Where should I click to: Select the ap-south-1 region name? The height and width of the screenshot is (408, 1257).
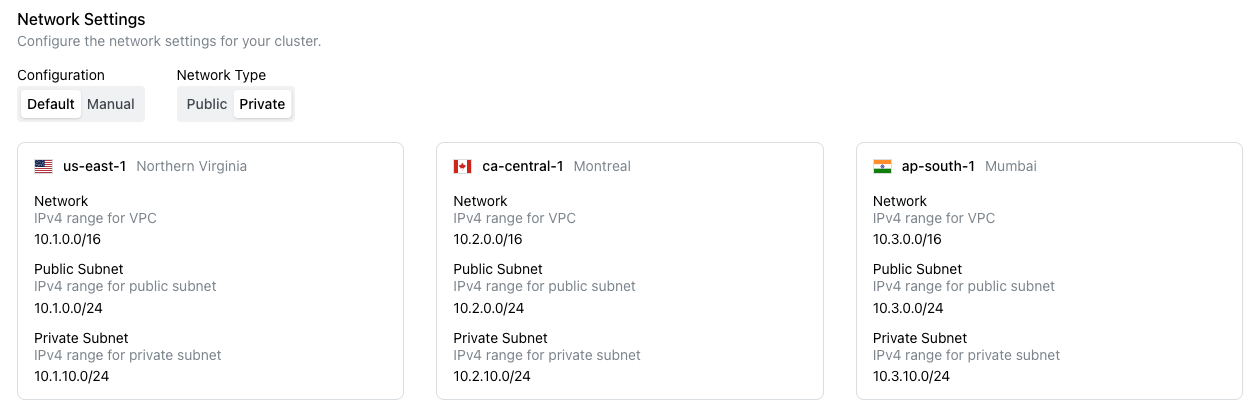939,166
